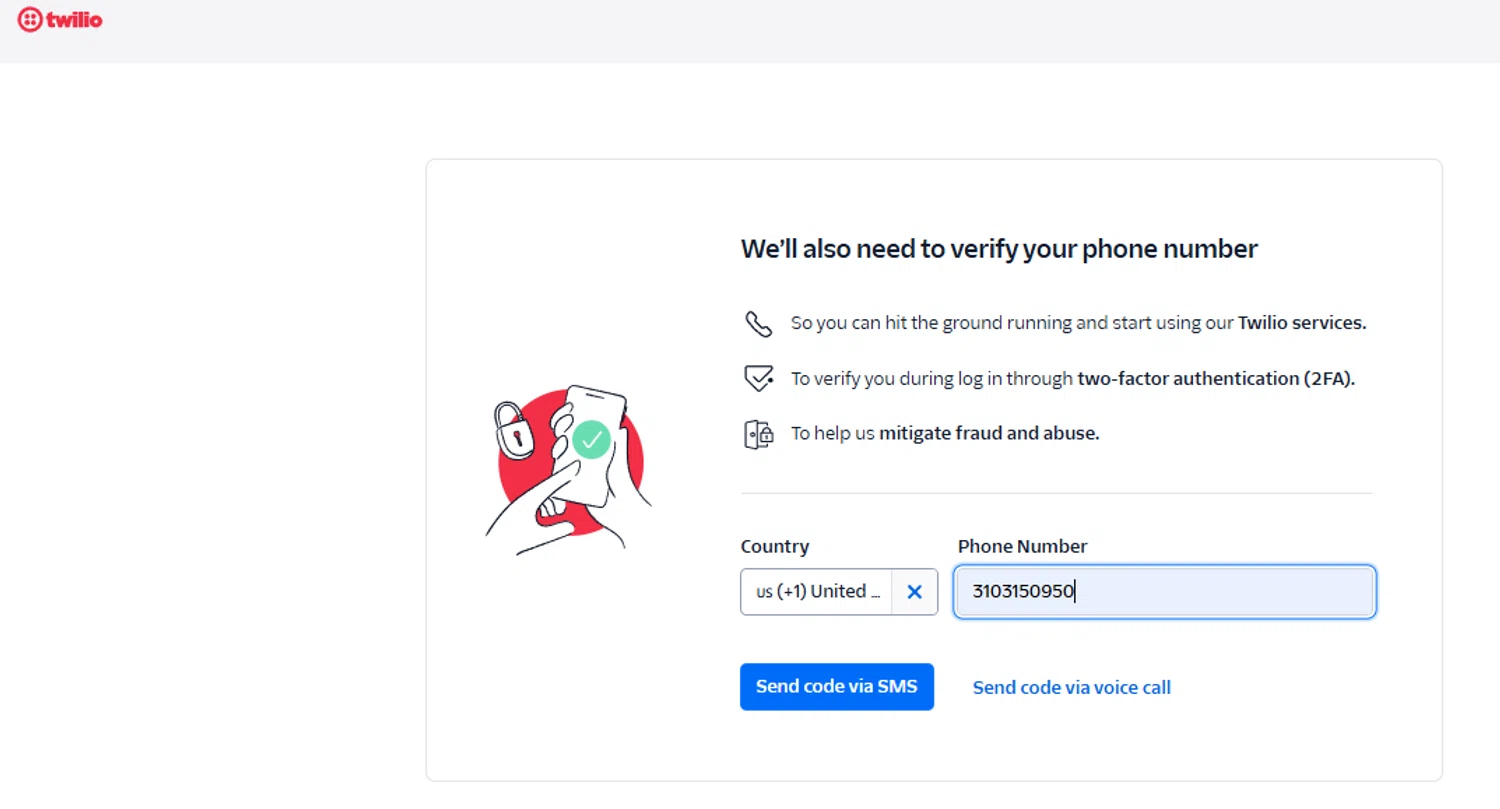Click the padlock in the illustration
This screenshot has height=809, width=1500.
pos(514,431)
